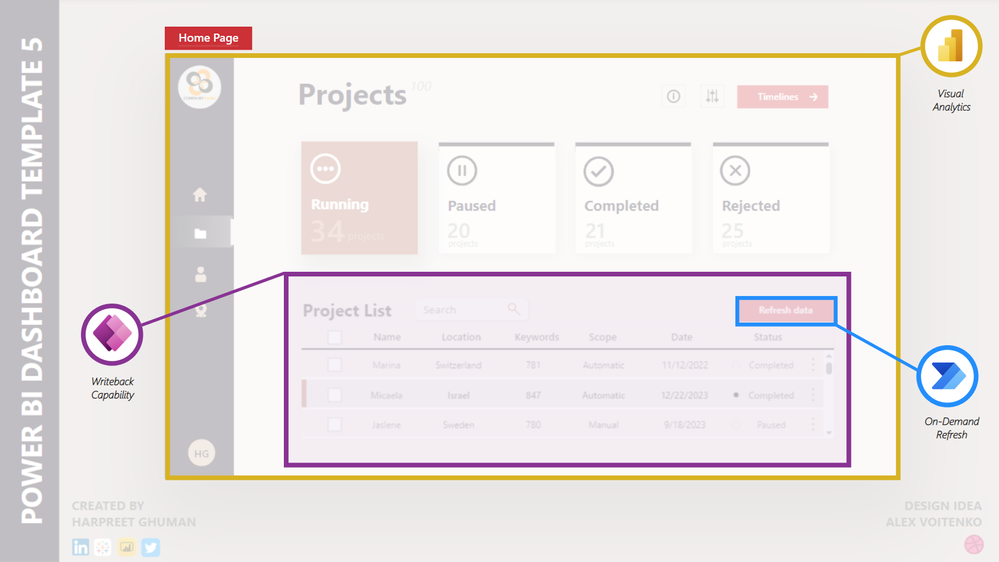
Task: Click the Home Page label
Action: pyautogui.click(x=208, y=38)
